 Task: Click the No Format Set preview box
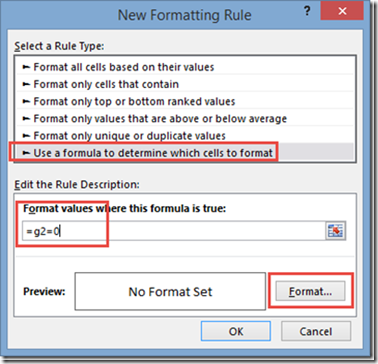(170, 292)
